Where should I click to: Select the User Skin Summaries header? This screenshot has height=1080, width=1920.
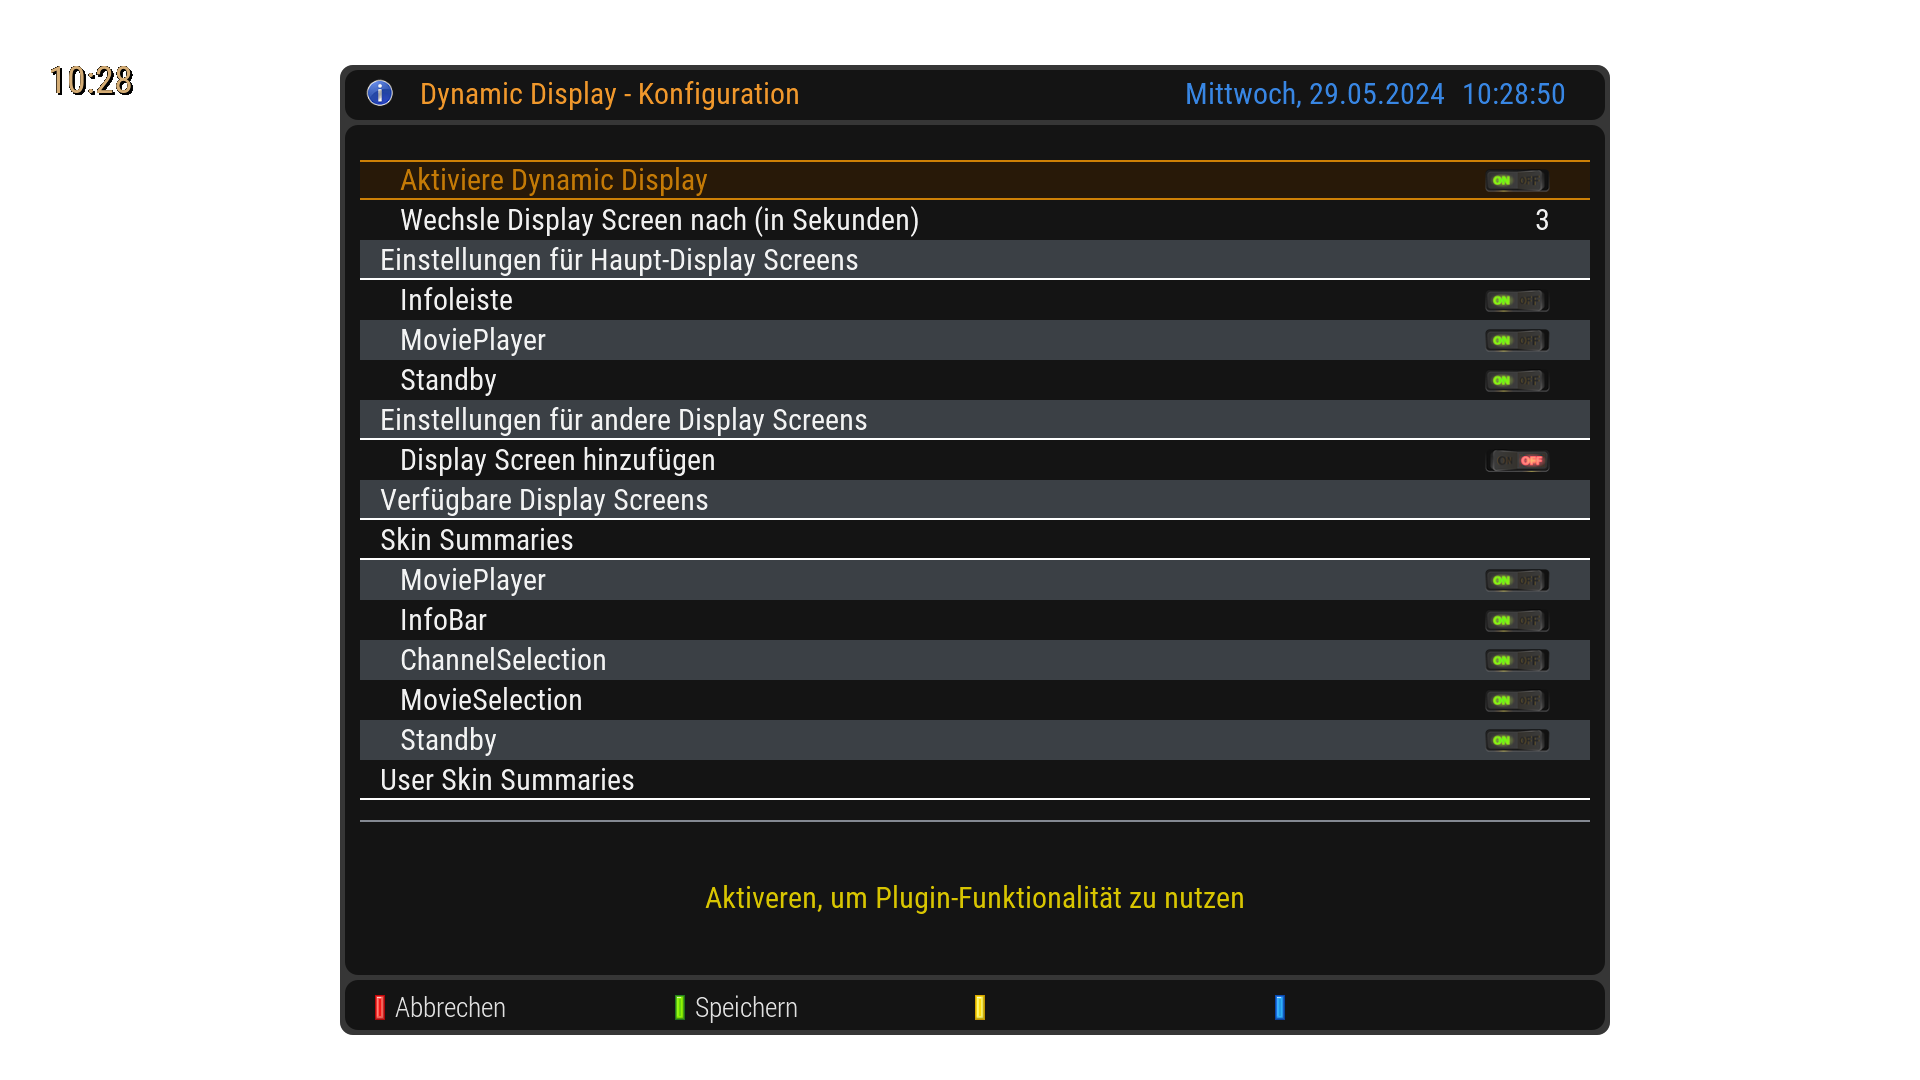[x=507, y=780]
